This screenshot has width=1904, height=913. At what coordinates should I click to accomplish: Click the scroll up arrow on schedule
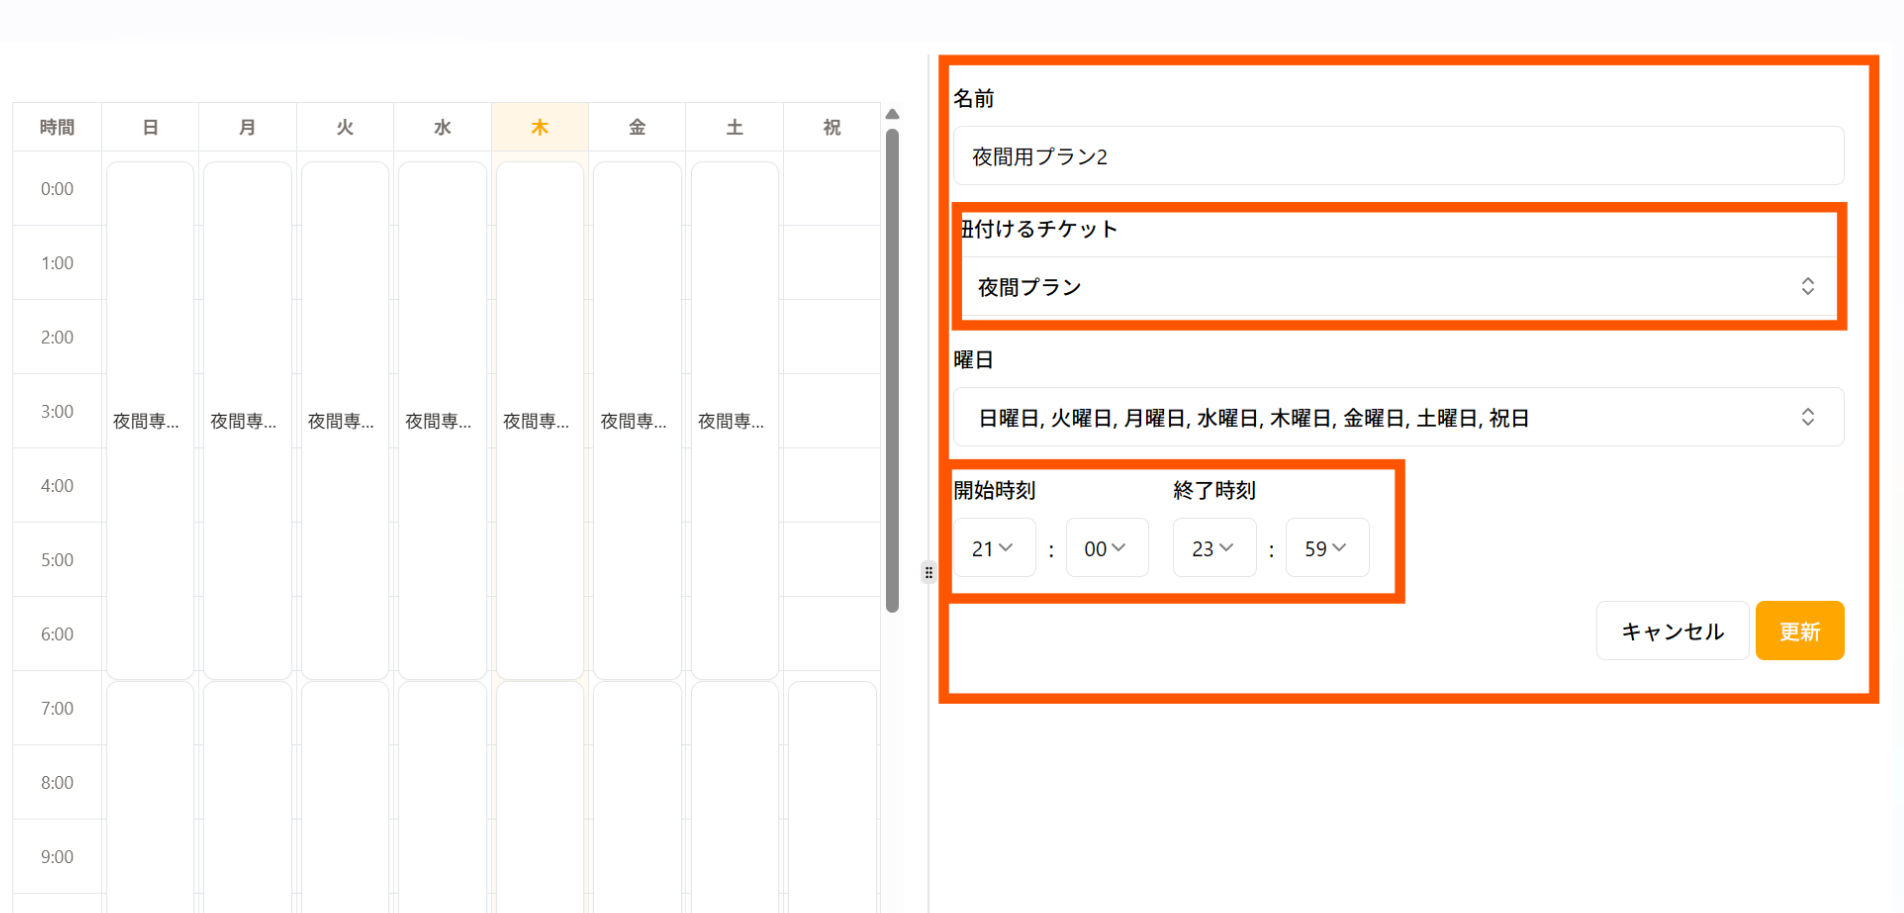tap(892, 114)
